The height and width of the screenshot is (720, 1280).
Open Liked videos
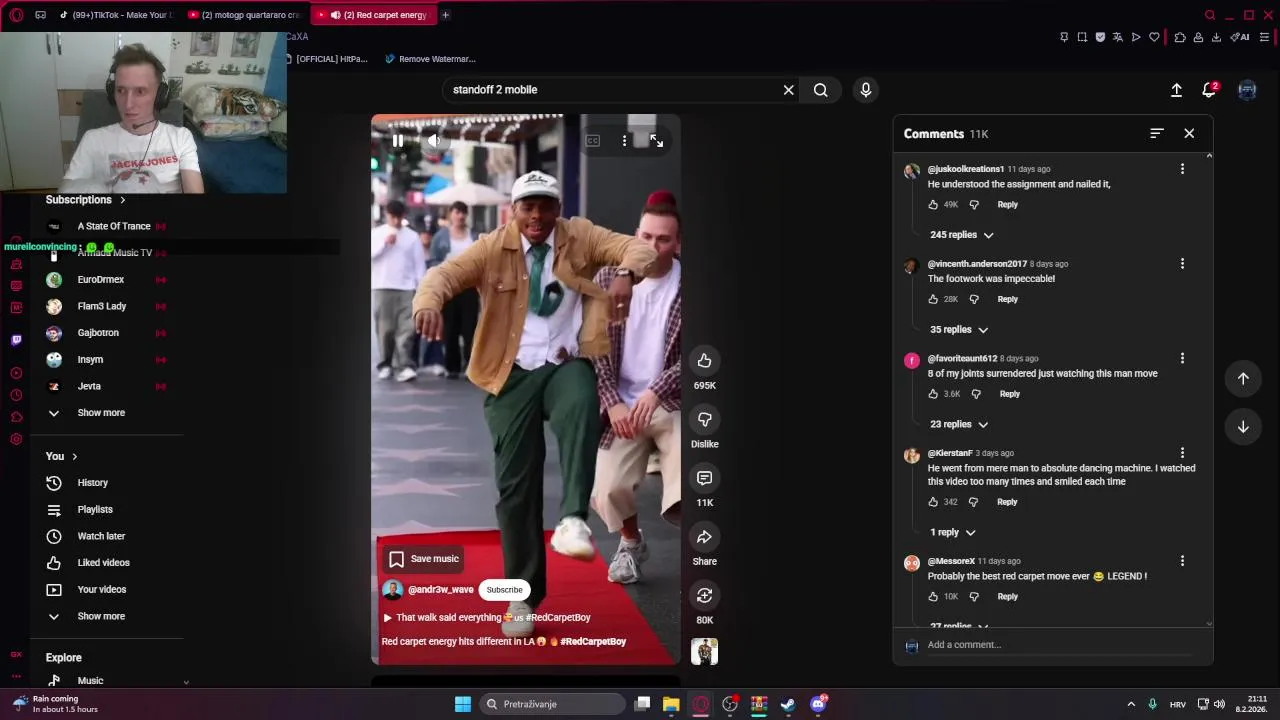point(103,563)
